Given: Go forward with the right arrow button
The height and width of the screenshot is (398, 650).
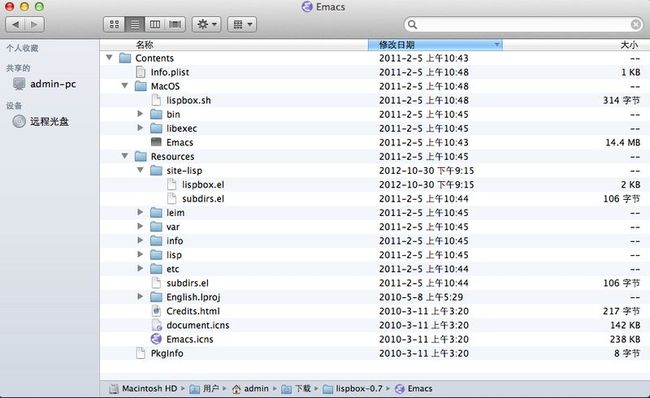Looking at the screenshot, I should pyautogui.click(x=34, y=24).
